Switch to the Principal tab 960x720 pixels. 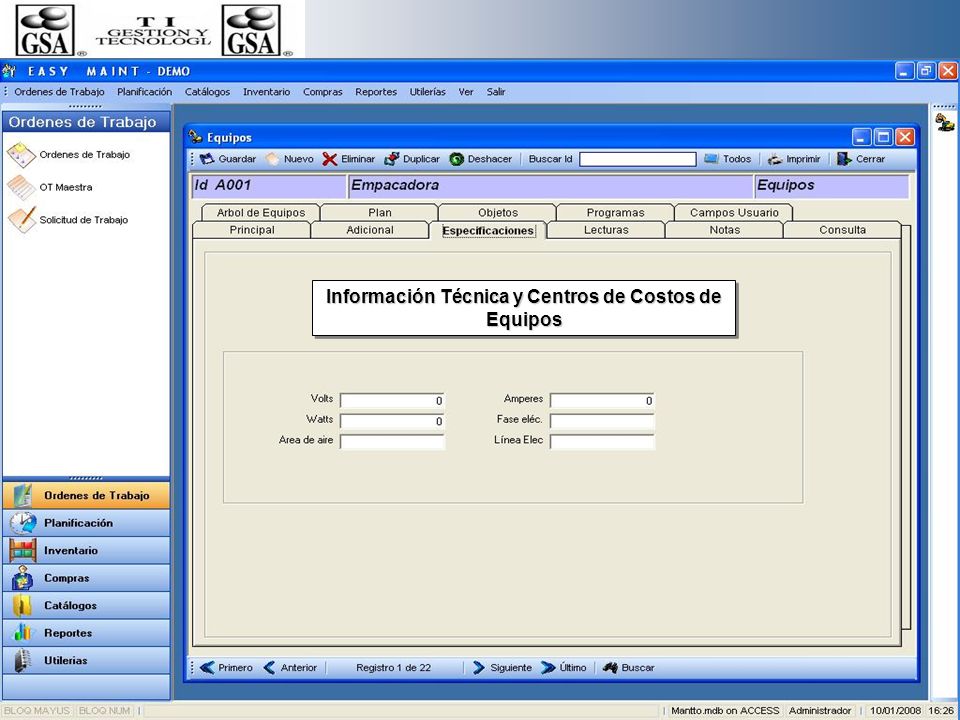(x=252, y=230)
